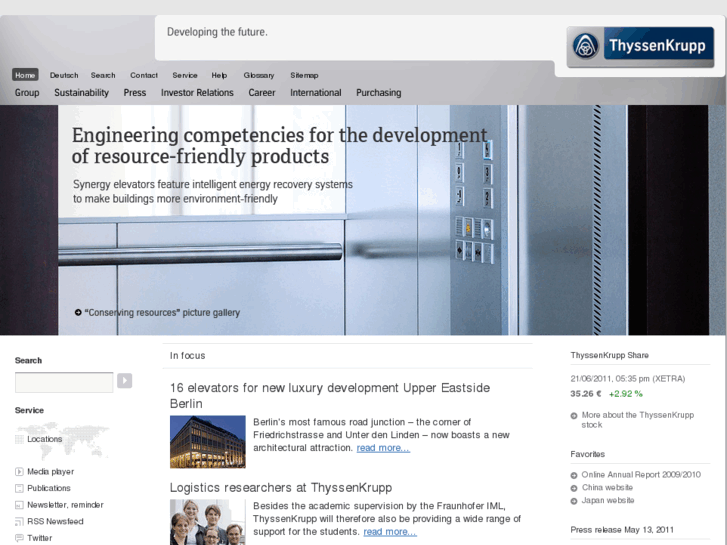Click read more under Upper Eastside Berlin article

point(383,448)
